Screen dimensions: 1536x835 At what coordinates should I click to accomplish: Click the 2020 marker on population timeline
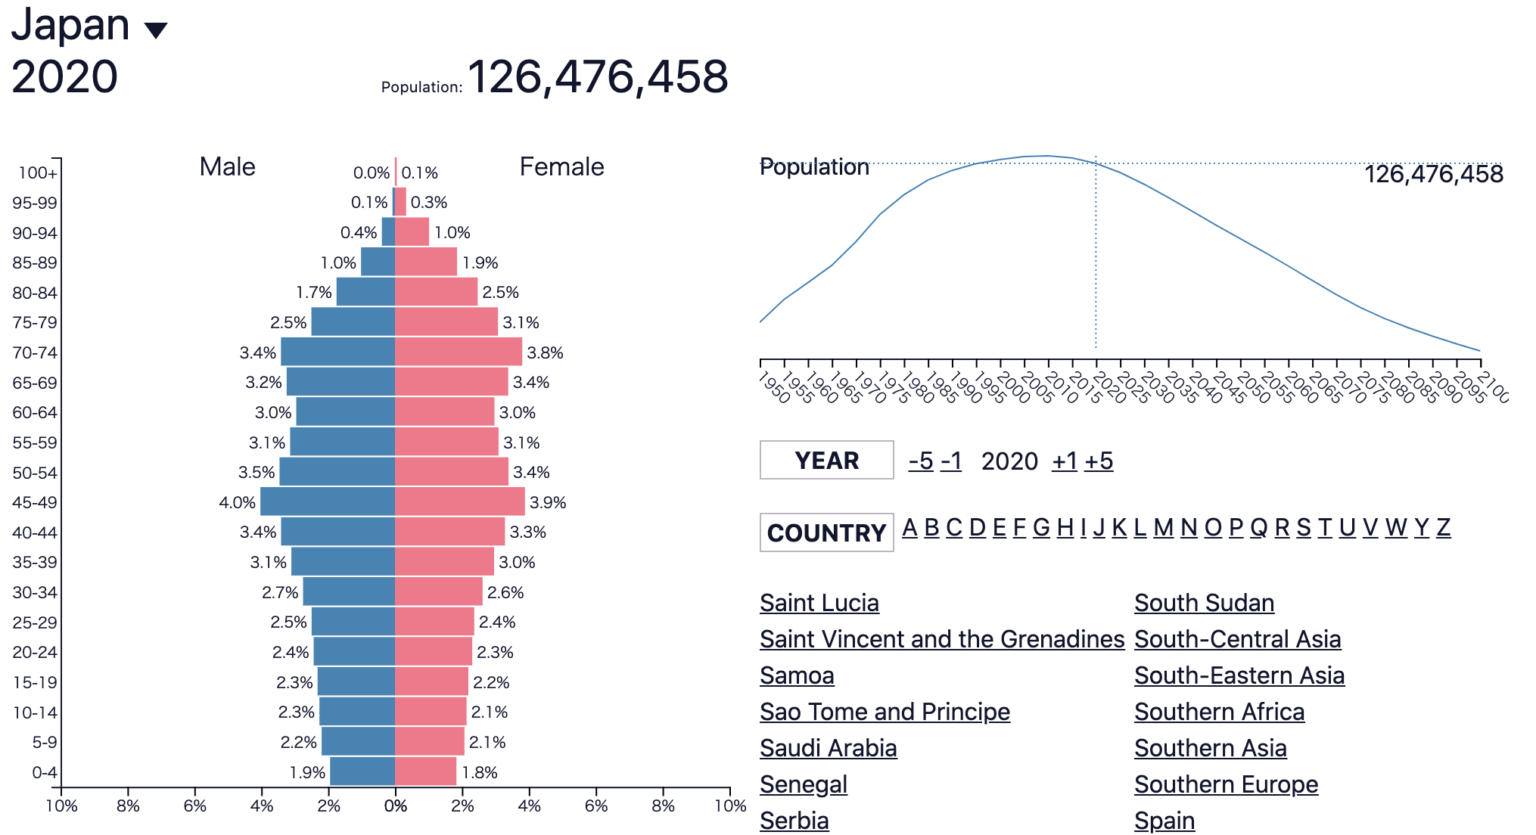coord(1096,163)
